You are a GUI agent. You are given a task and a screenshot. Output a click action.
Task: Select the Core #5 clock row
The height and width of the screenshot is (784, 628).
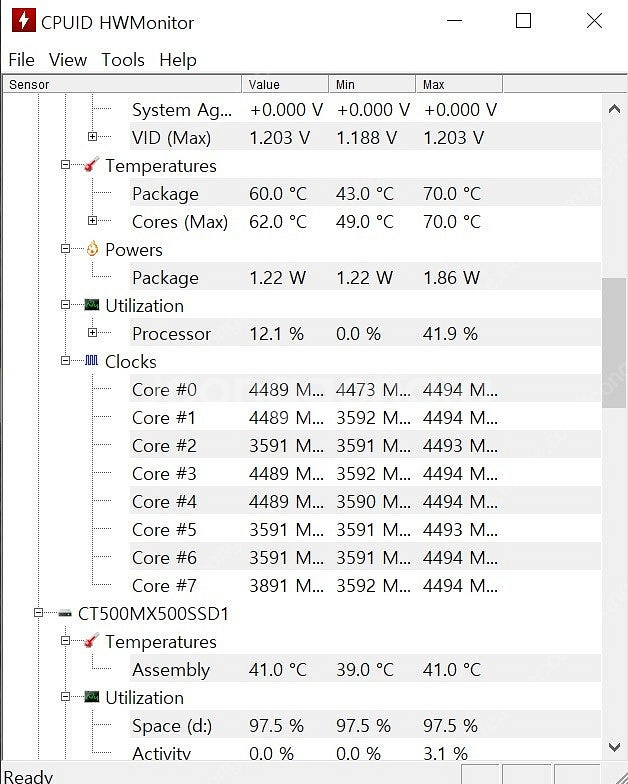tap(365, 530)
